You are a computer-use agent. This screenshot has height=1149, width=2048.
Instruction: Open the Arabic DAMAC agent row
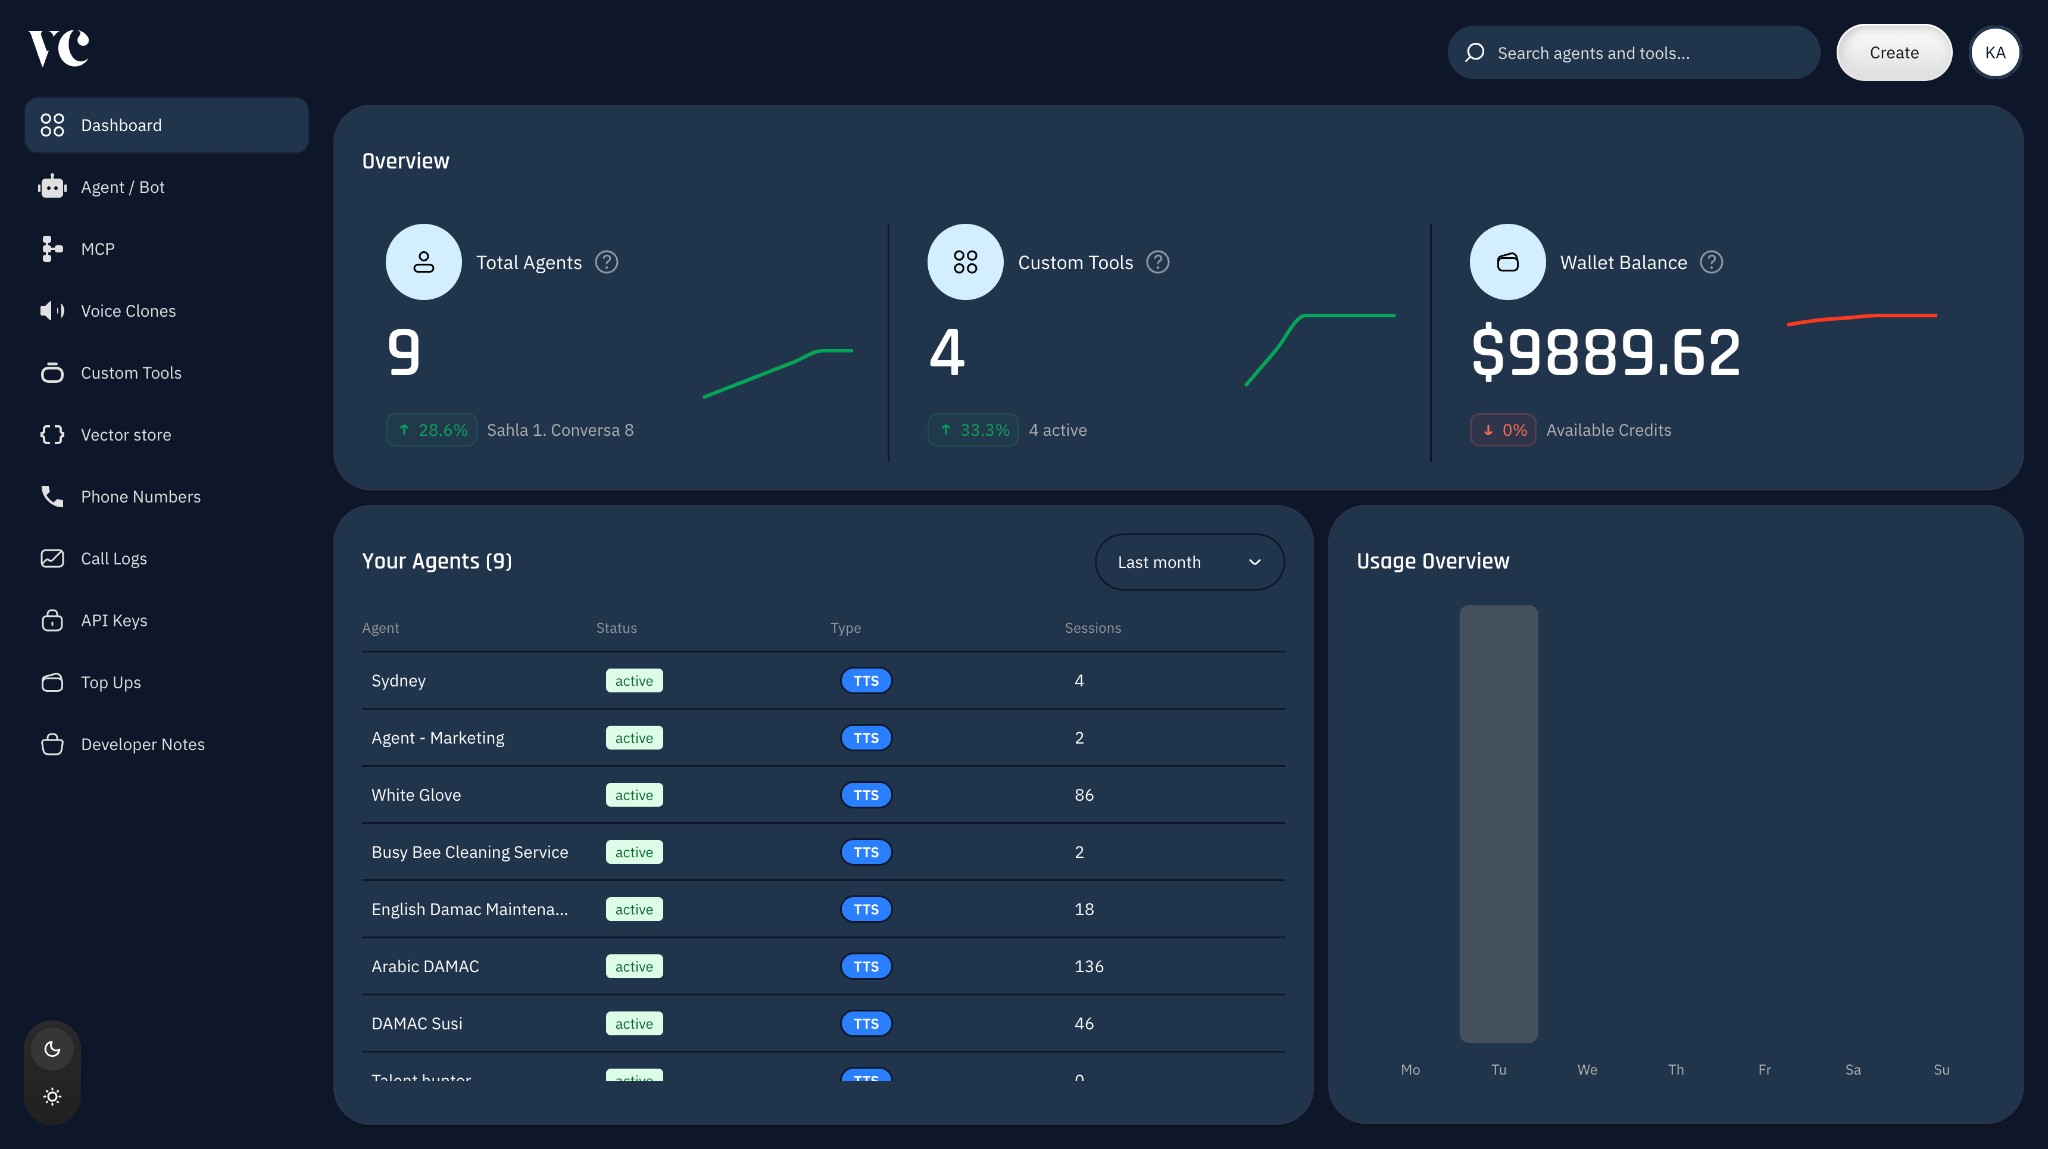(x=425, y=966)
